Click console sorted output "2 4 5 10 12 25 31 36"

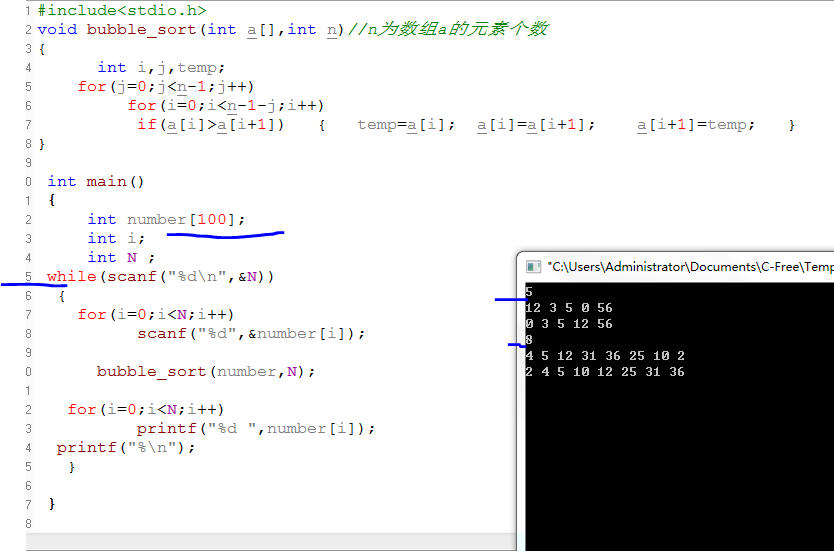[605, 371]
